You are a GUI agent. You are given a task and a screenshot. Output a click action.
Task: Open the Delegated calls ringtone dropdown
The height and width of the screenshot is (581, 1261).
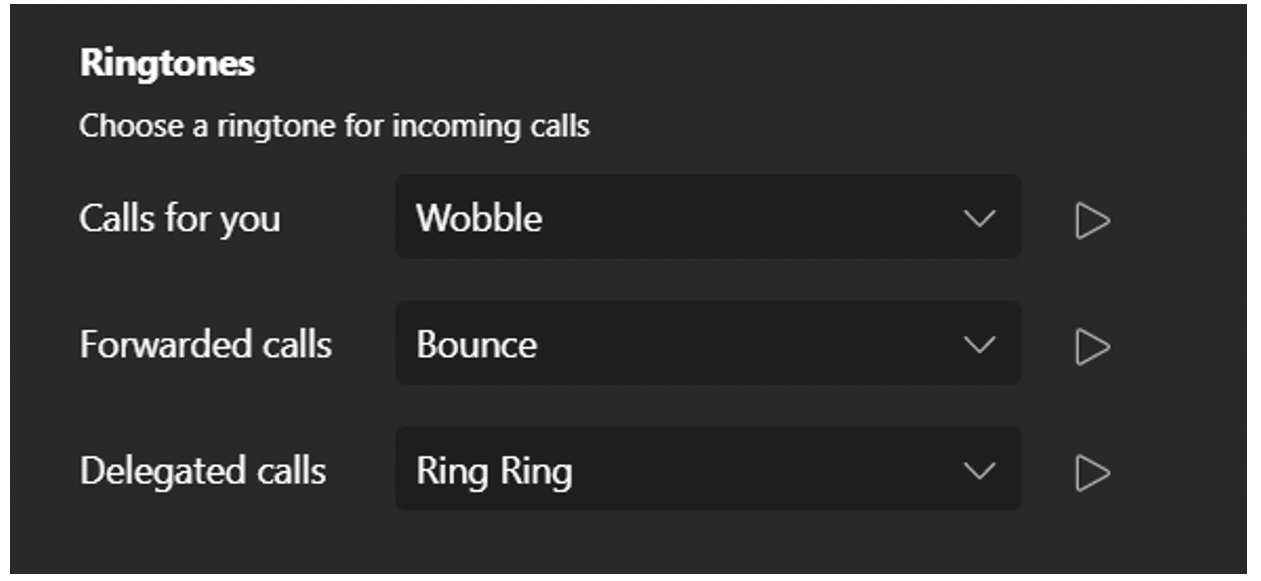coord(707,469)
